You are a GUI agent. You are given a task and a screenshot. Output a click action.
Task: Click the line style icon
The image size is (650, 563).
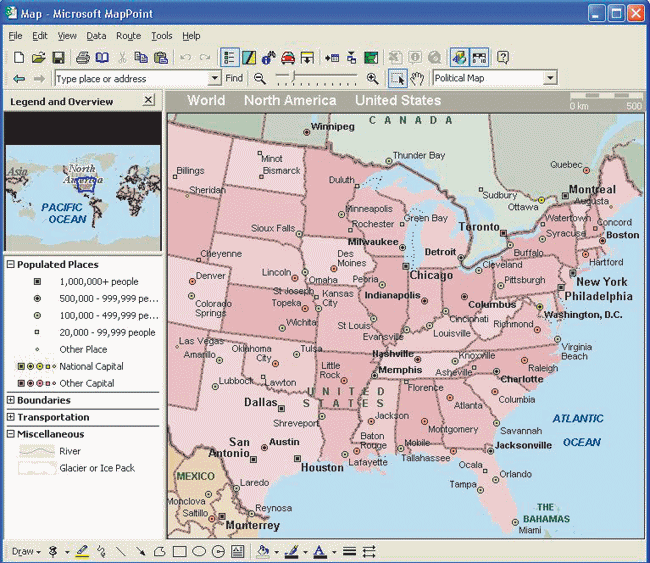[x=349, y=551]
